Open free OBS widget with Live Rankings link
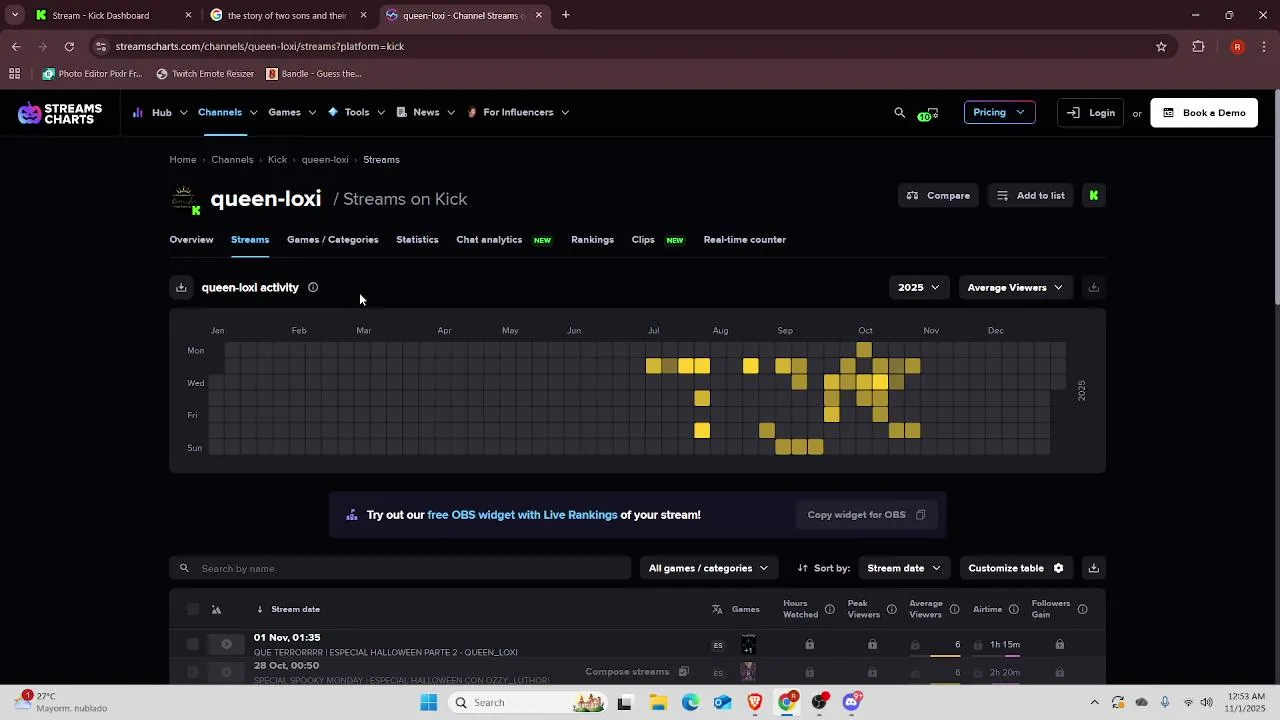1280x720 pixels. [522, 515]
